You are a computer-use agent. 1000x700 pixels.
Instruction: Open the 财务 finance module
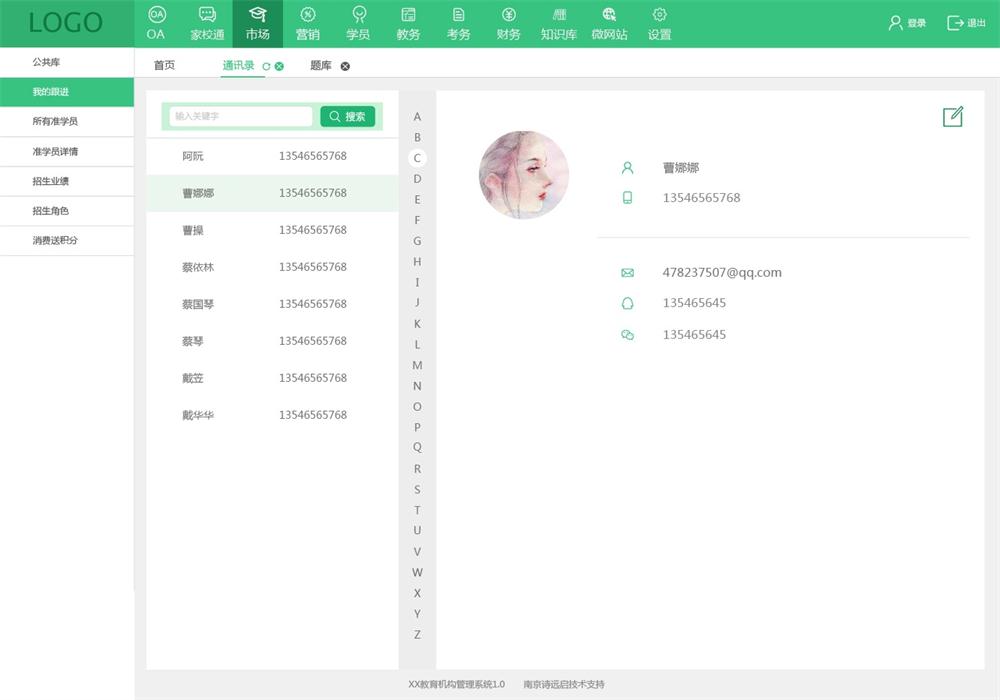coord(508,24)
